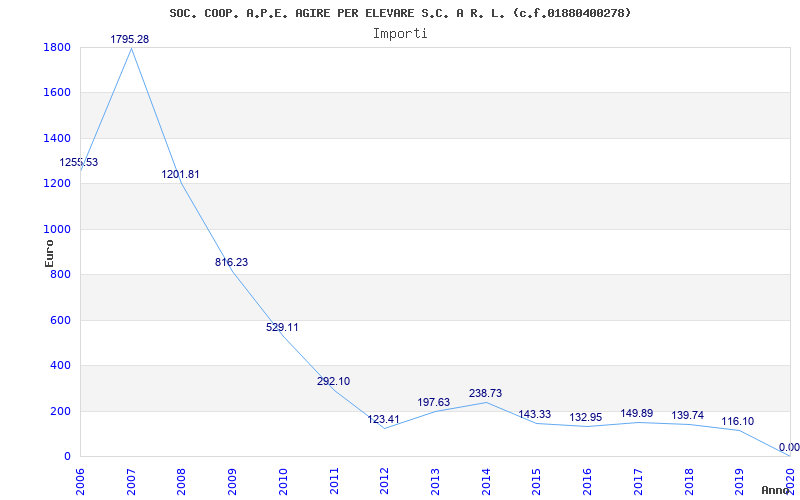Click the 149.89 data label
Viewport: 800px width, 500px height.
pyautogui.click(x=637, y=413)
